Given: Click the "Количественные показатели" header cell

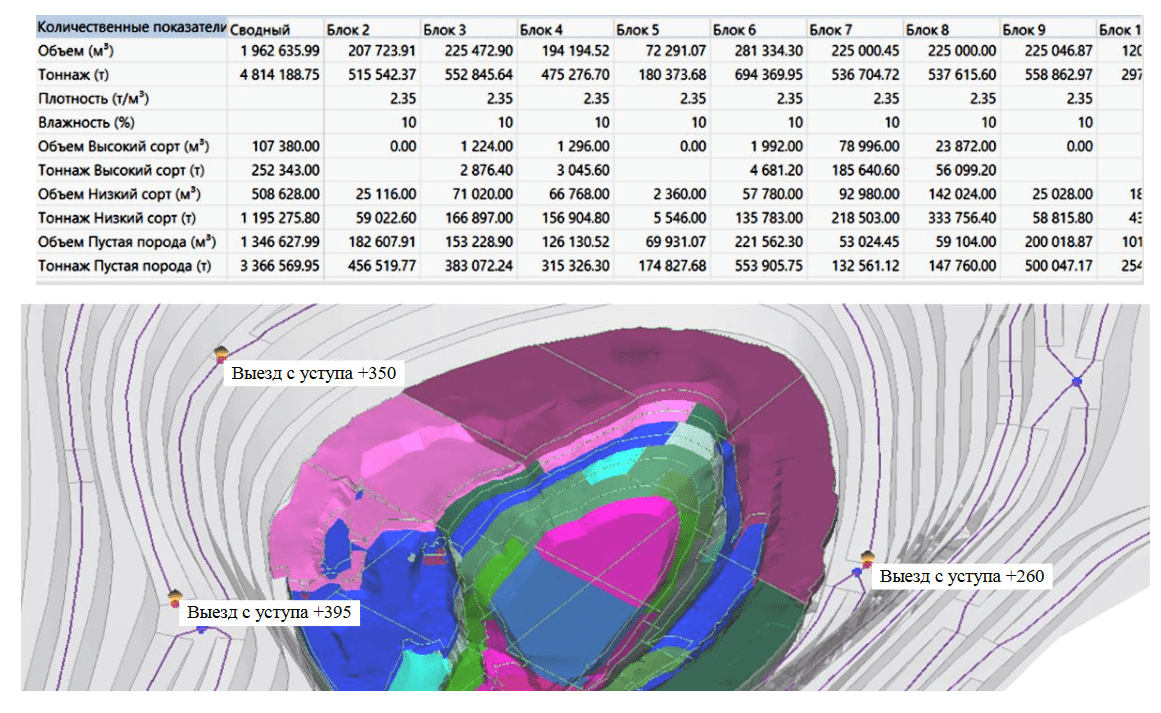Looking at the screenshot, I should pyautogui.click(x=130, y=27).
